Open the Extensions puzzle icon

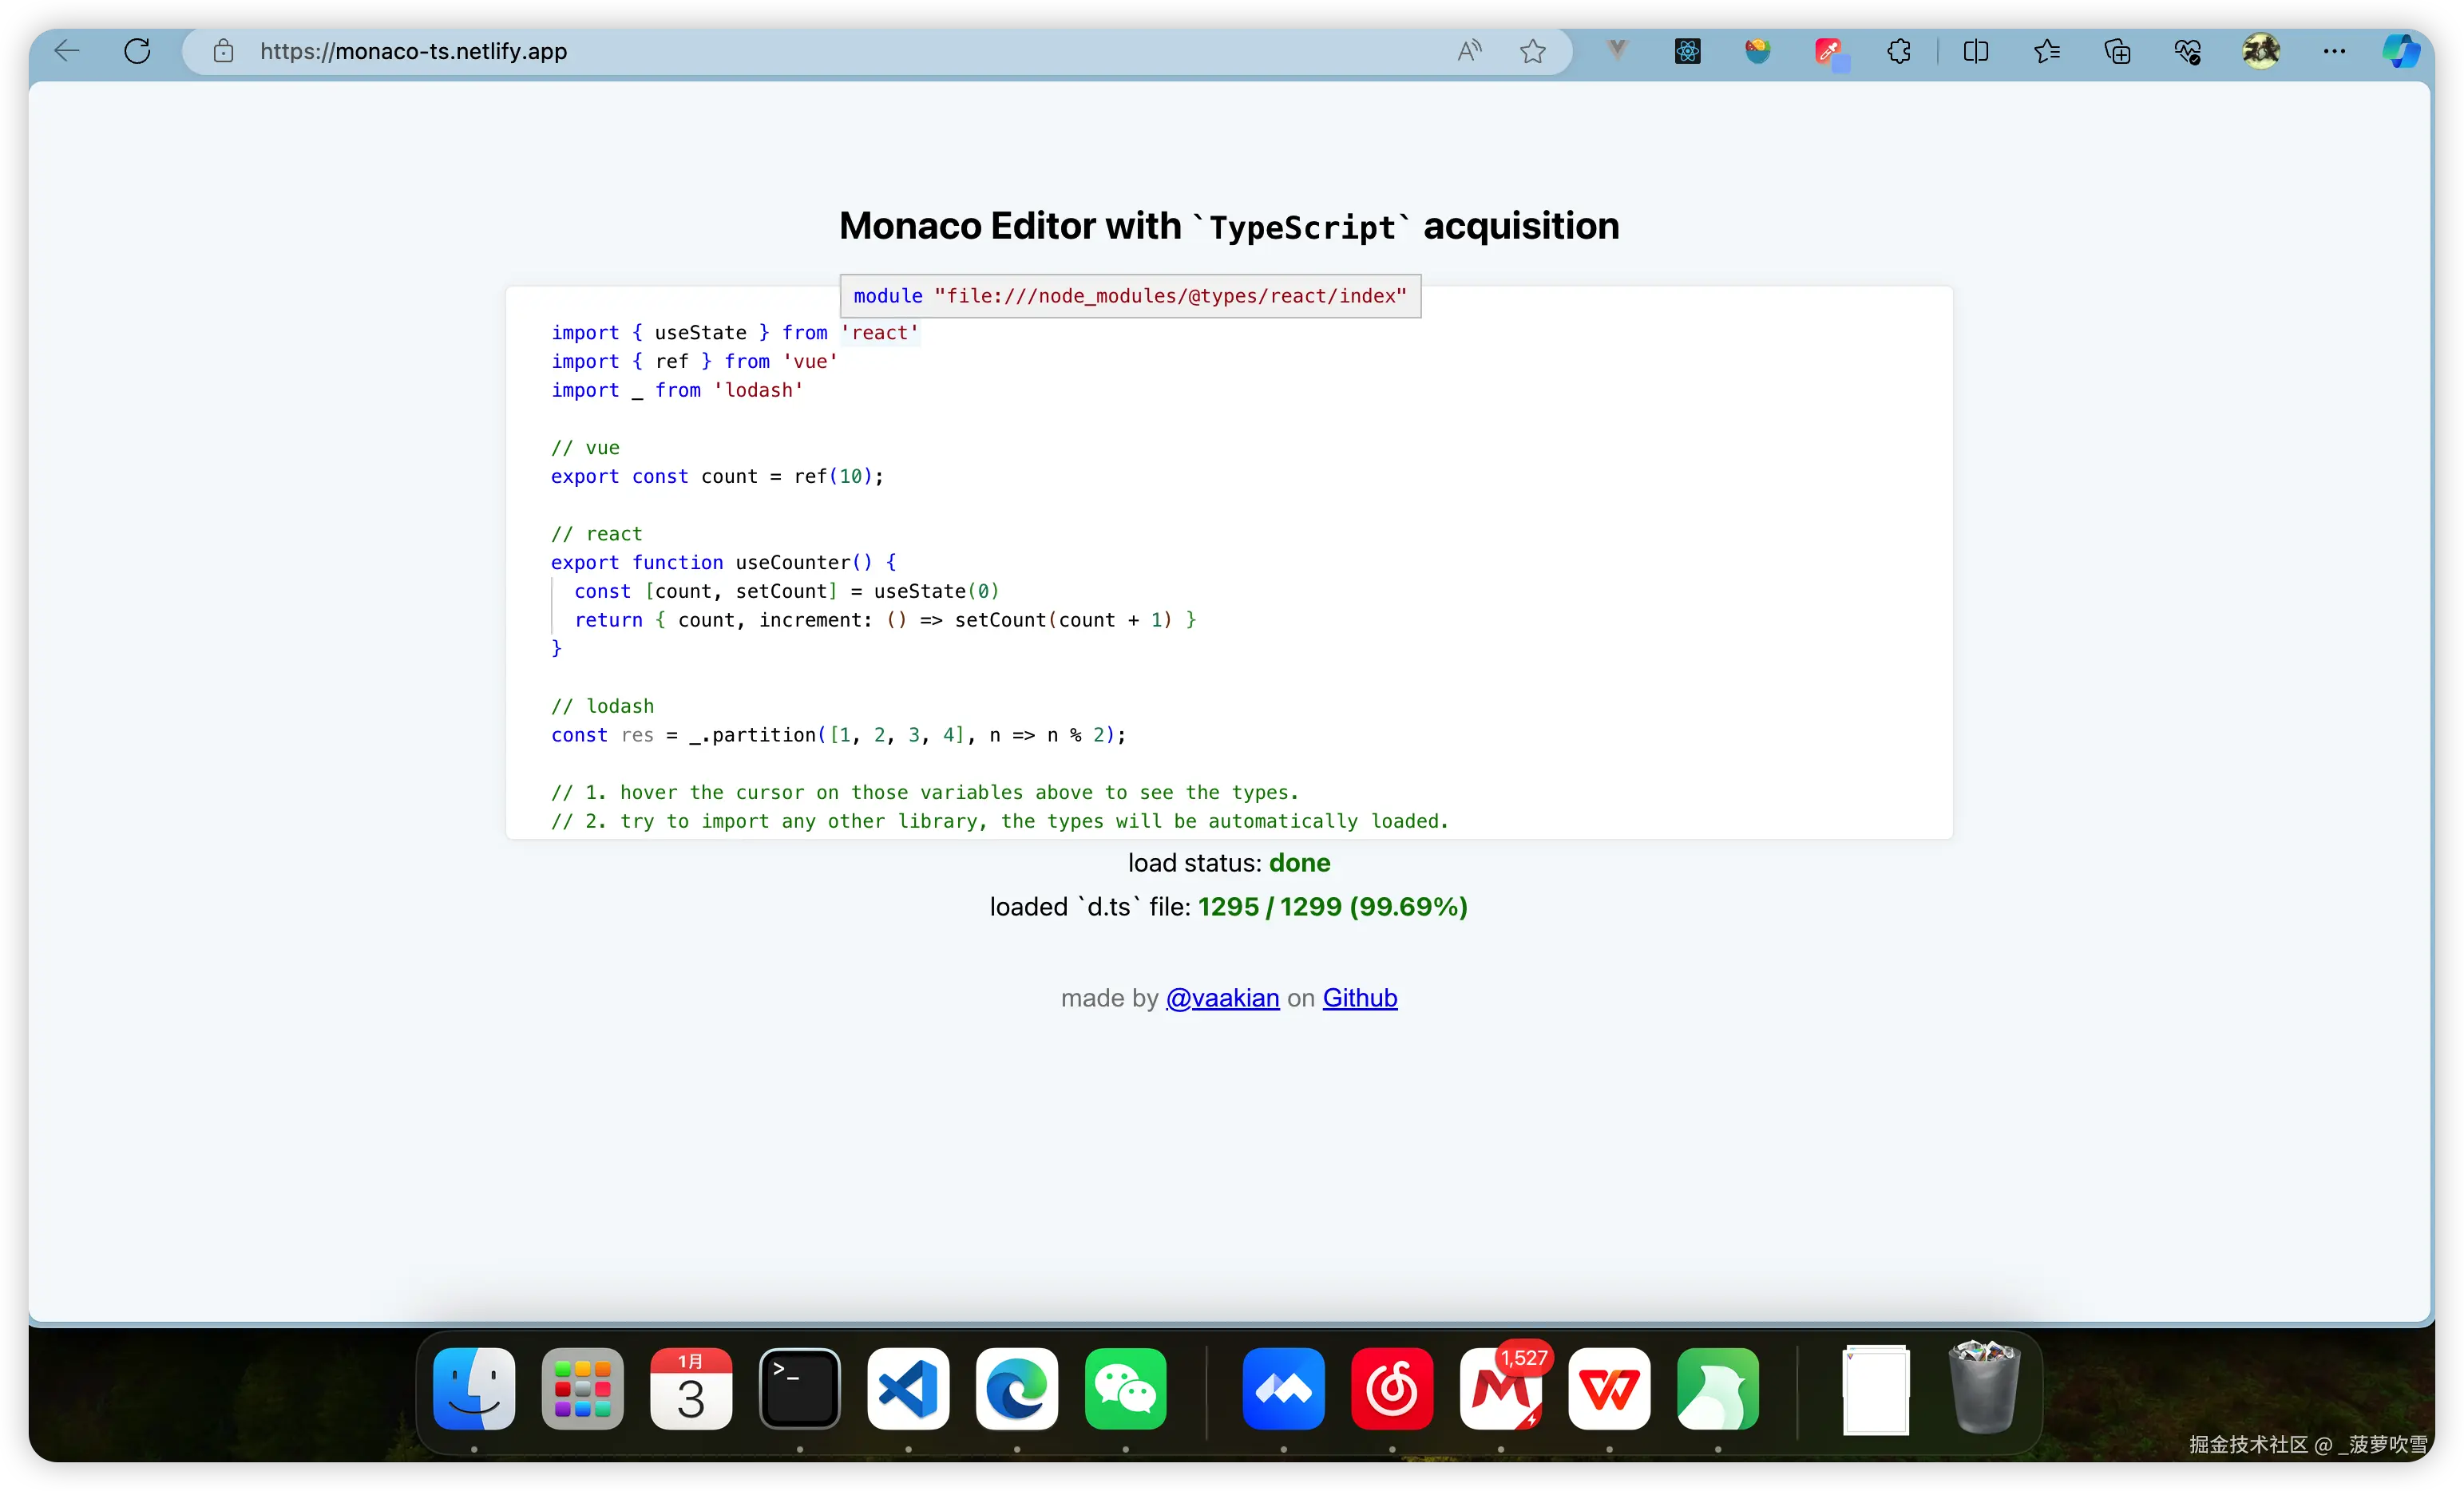tap(1898, 51)
